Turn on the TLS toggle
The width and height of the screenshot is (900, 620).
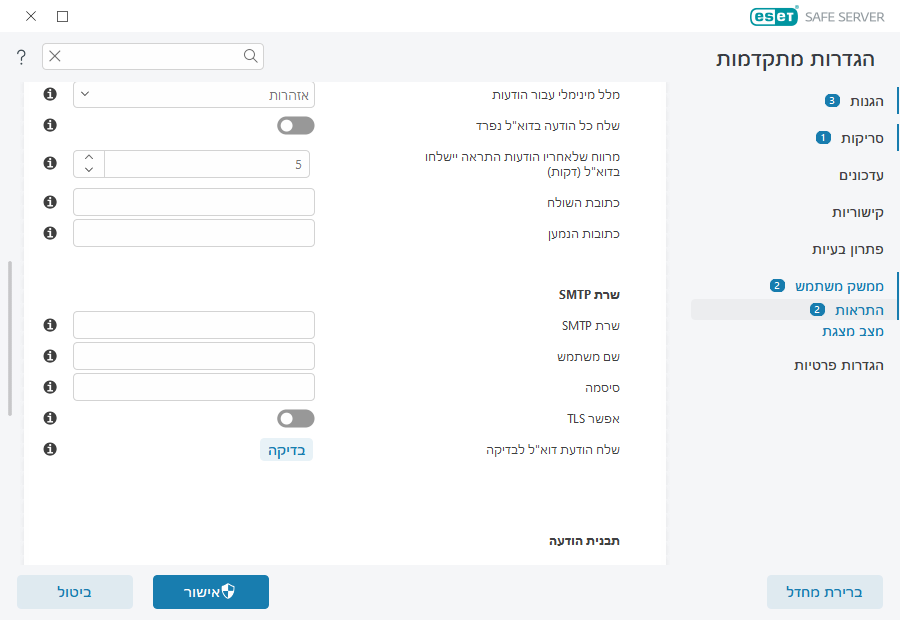click(295, 418)
